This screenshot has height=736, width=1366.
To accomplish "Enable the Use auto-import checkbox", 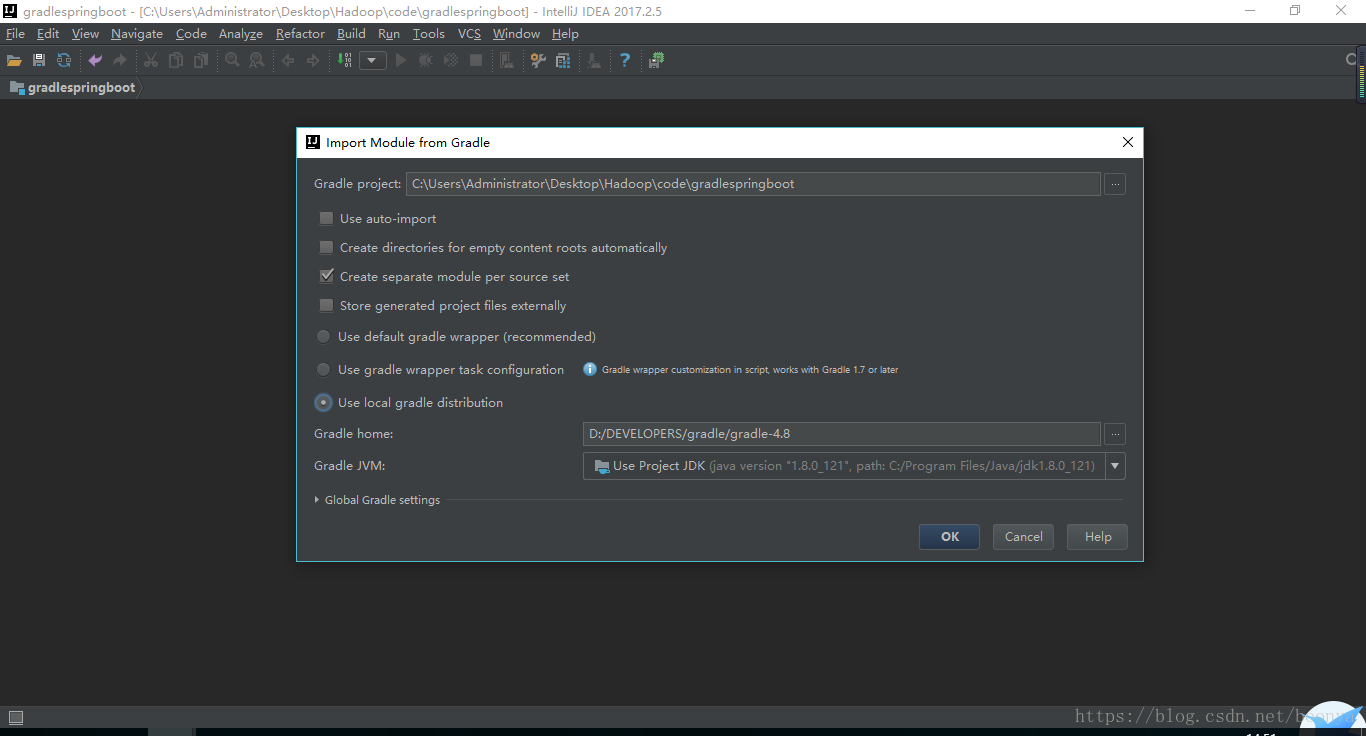I will point(326,218).
